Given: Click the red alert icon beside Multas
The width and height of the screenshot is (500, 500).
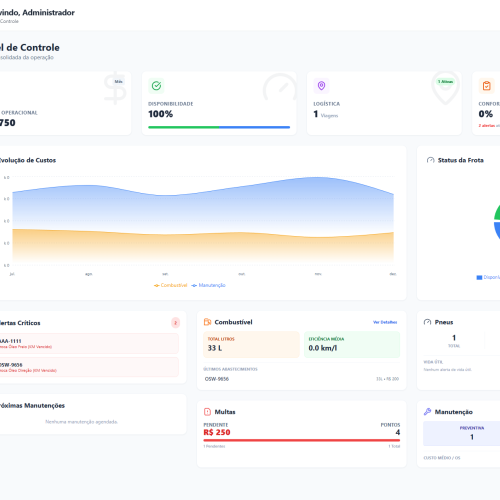Looking at the screenshot, I should pyautogui.click(x=207, y=412).
